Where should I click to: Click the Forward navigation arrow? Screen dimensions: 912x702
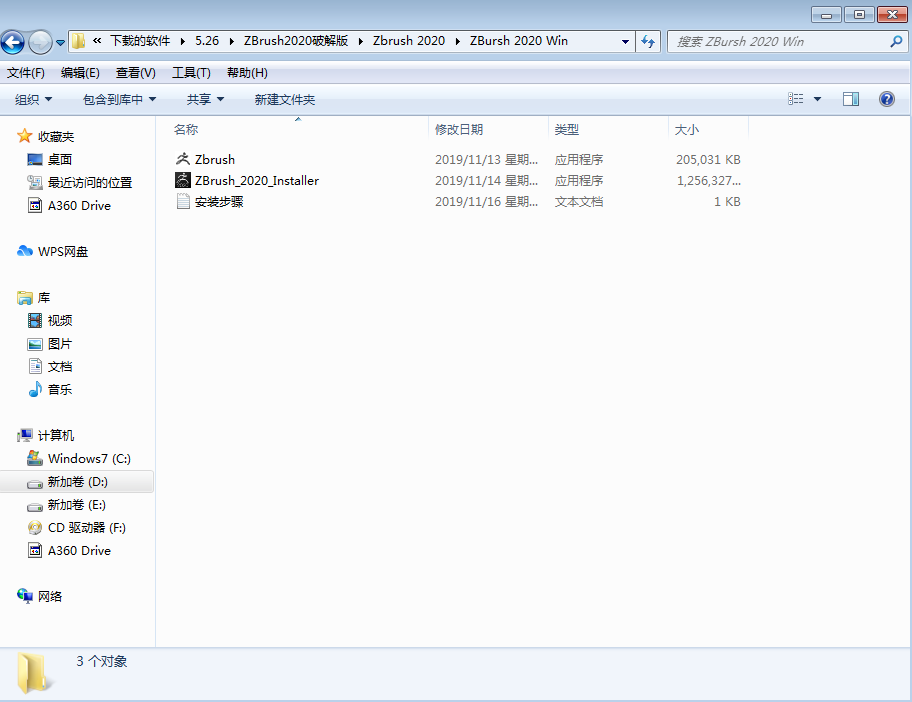pos(40,42)
